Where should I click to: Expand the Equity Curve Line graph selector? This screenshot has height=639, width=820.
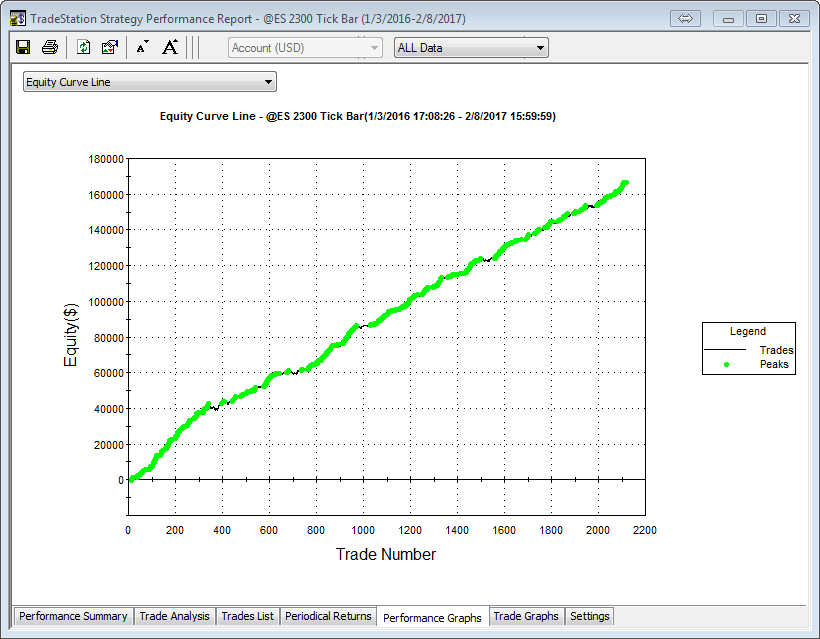tap(149, 82)
